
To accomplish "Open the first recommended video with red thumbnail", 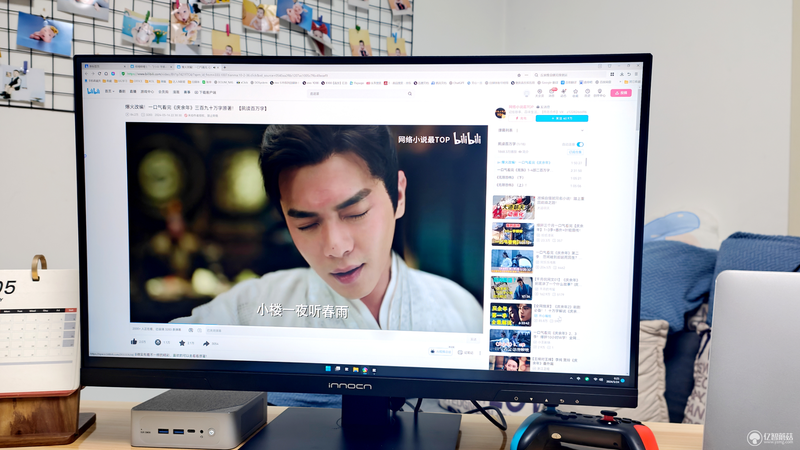I will [513, 207].
